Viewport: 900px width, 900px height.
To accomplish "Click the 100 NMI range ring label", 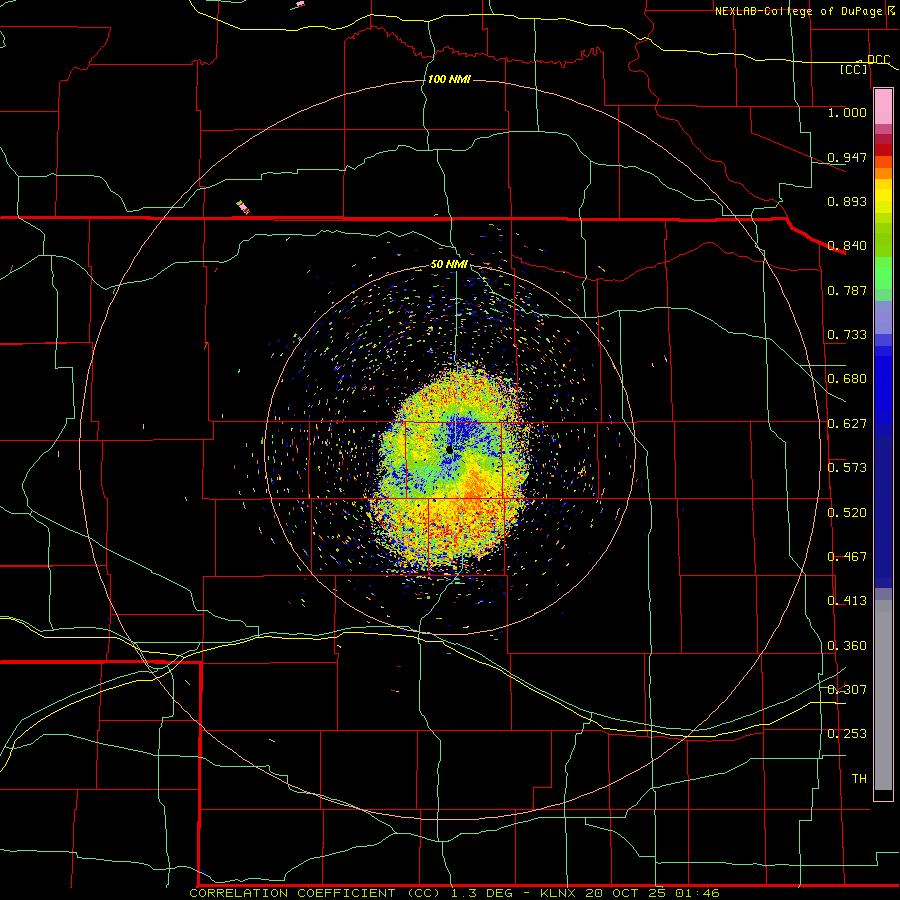I will click(x=449, y=79).
